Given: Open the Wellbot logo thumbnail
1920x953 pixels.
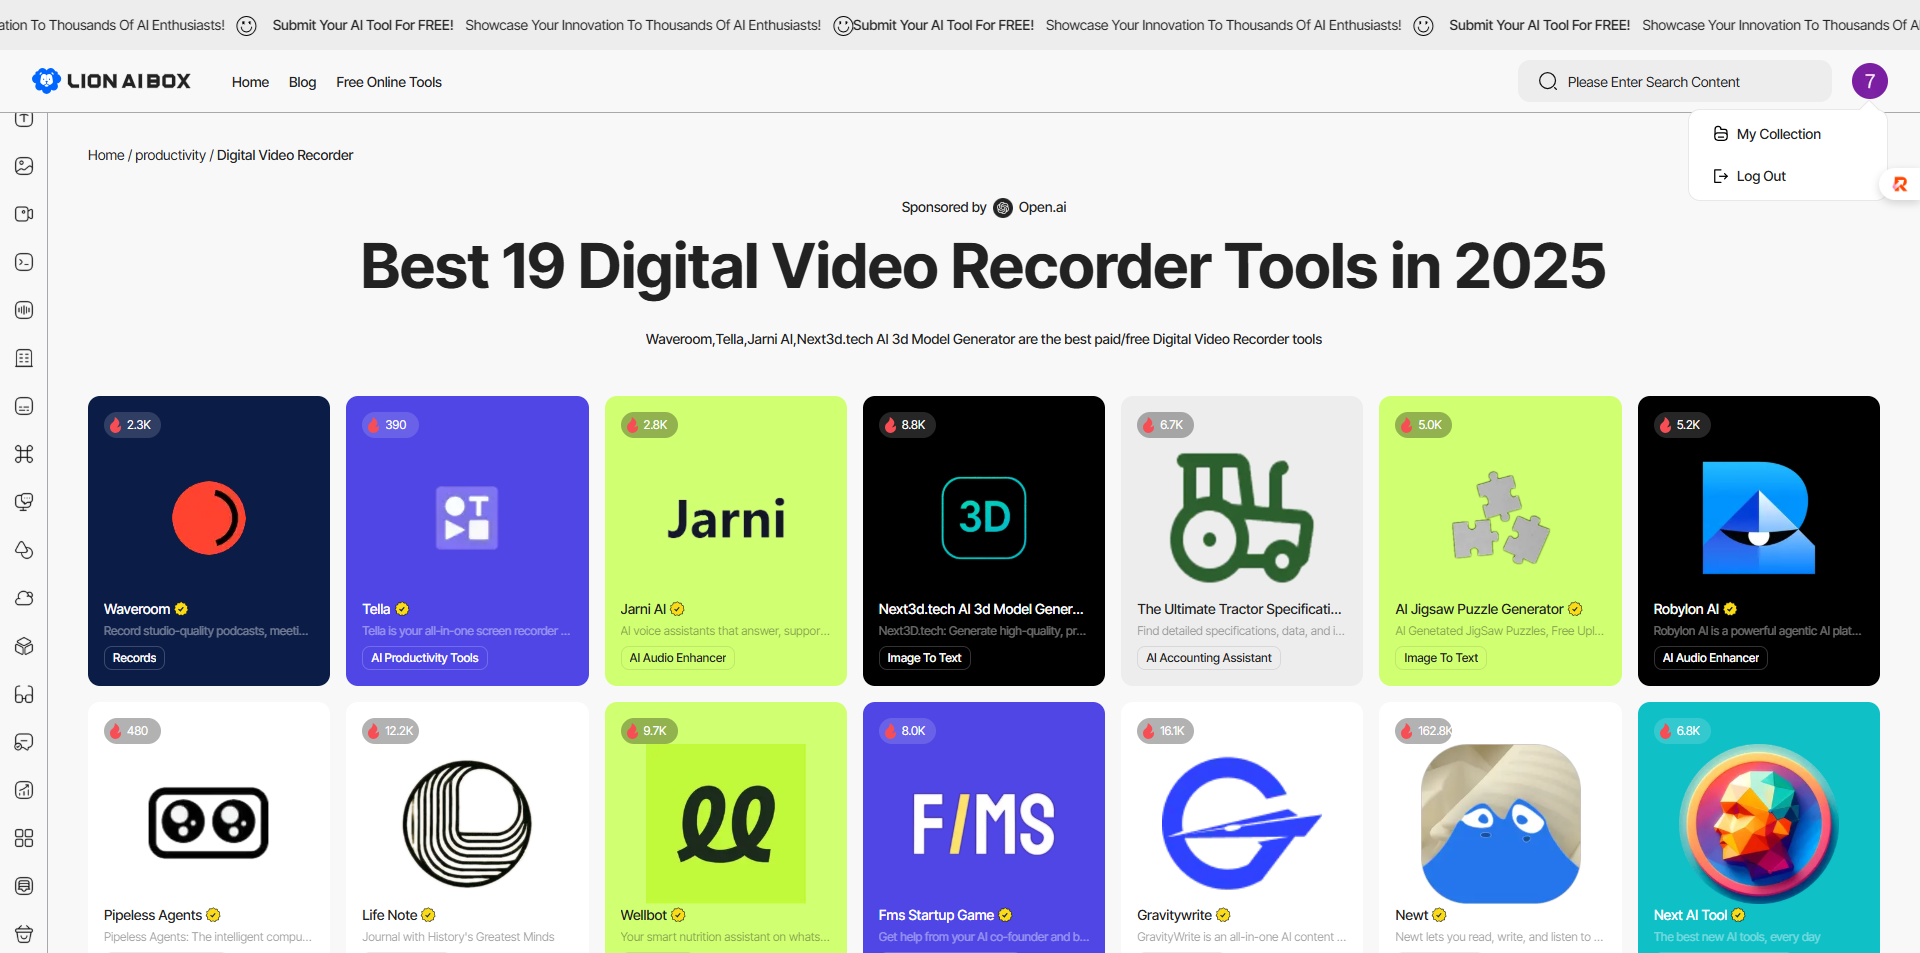Looking at the screenshot, I should pyautogui.click(x=726, y=824).
